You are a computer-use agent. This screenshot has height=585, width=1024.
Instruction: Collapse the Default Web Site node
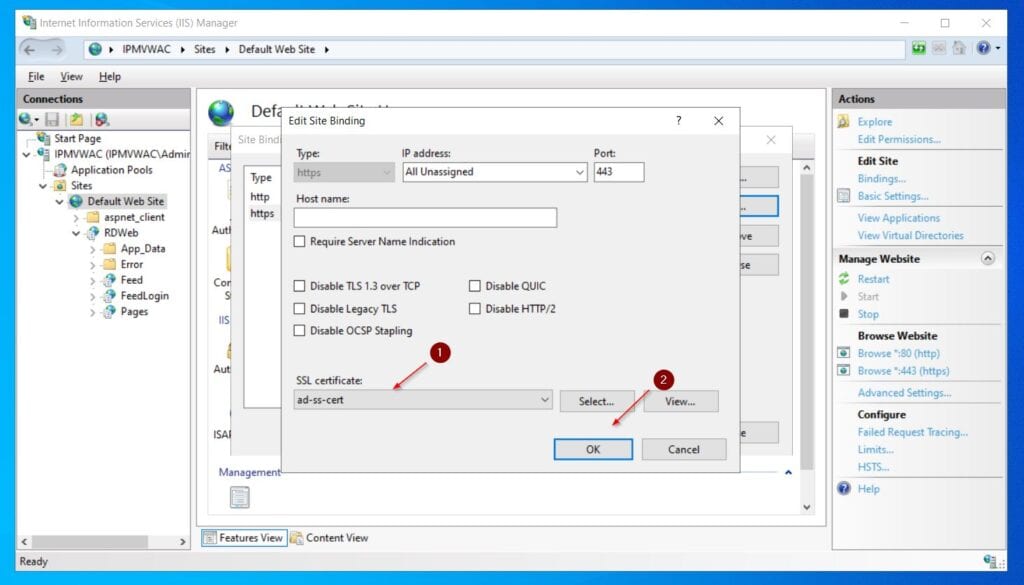pos(59,202)
